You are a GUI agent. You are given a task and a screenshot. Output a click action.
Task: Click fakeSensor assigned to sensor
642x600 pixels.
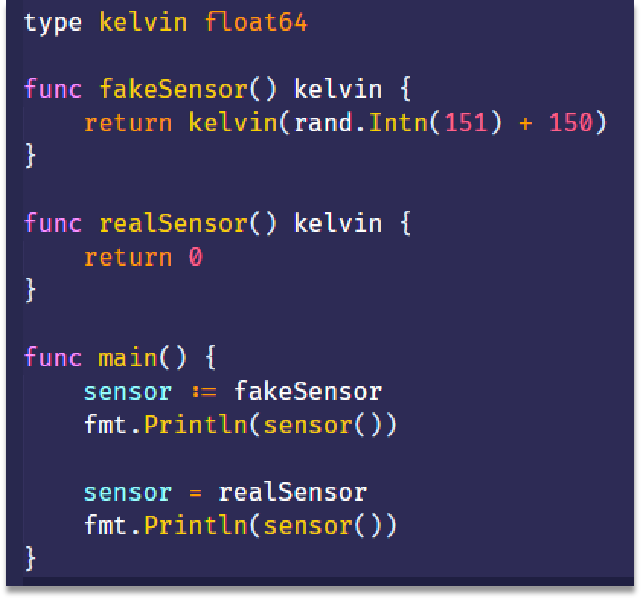point(308,391)
